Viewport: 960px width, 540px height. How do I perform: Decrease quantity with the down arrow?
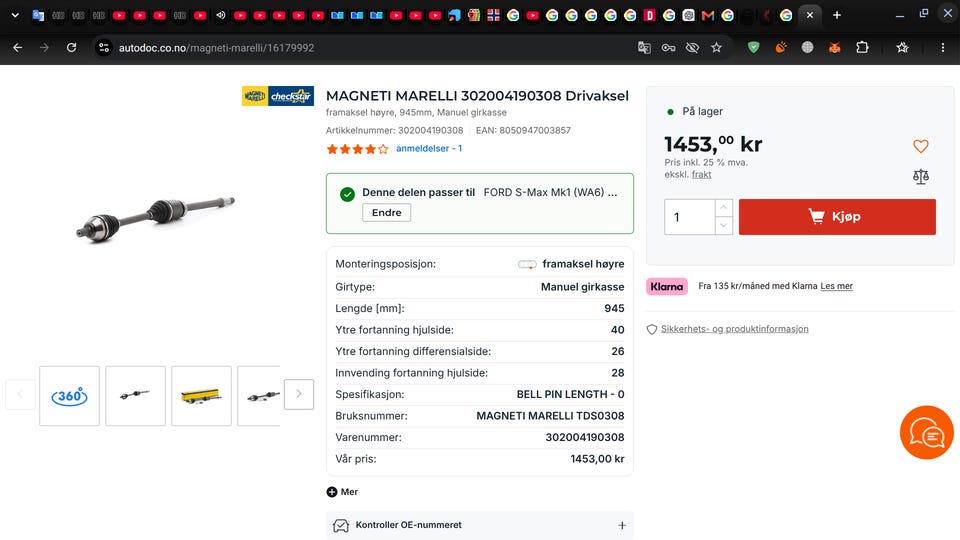[x=724, y=225]
